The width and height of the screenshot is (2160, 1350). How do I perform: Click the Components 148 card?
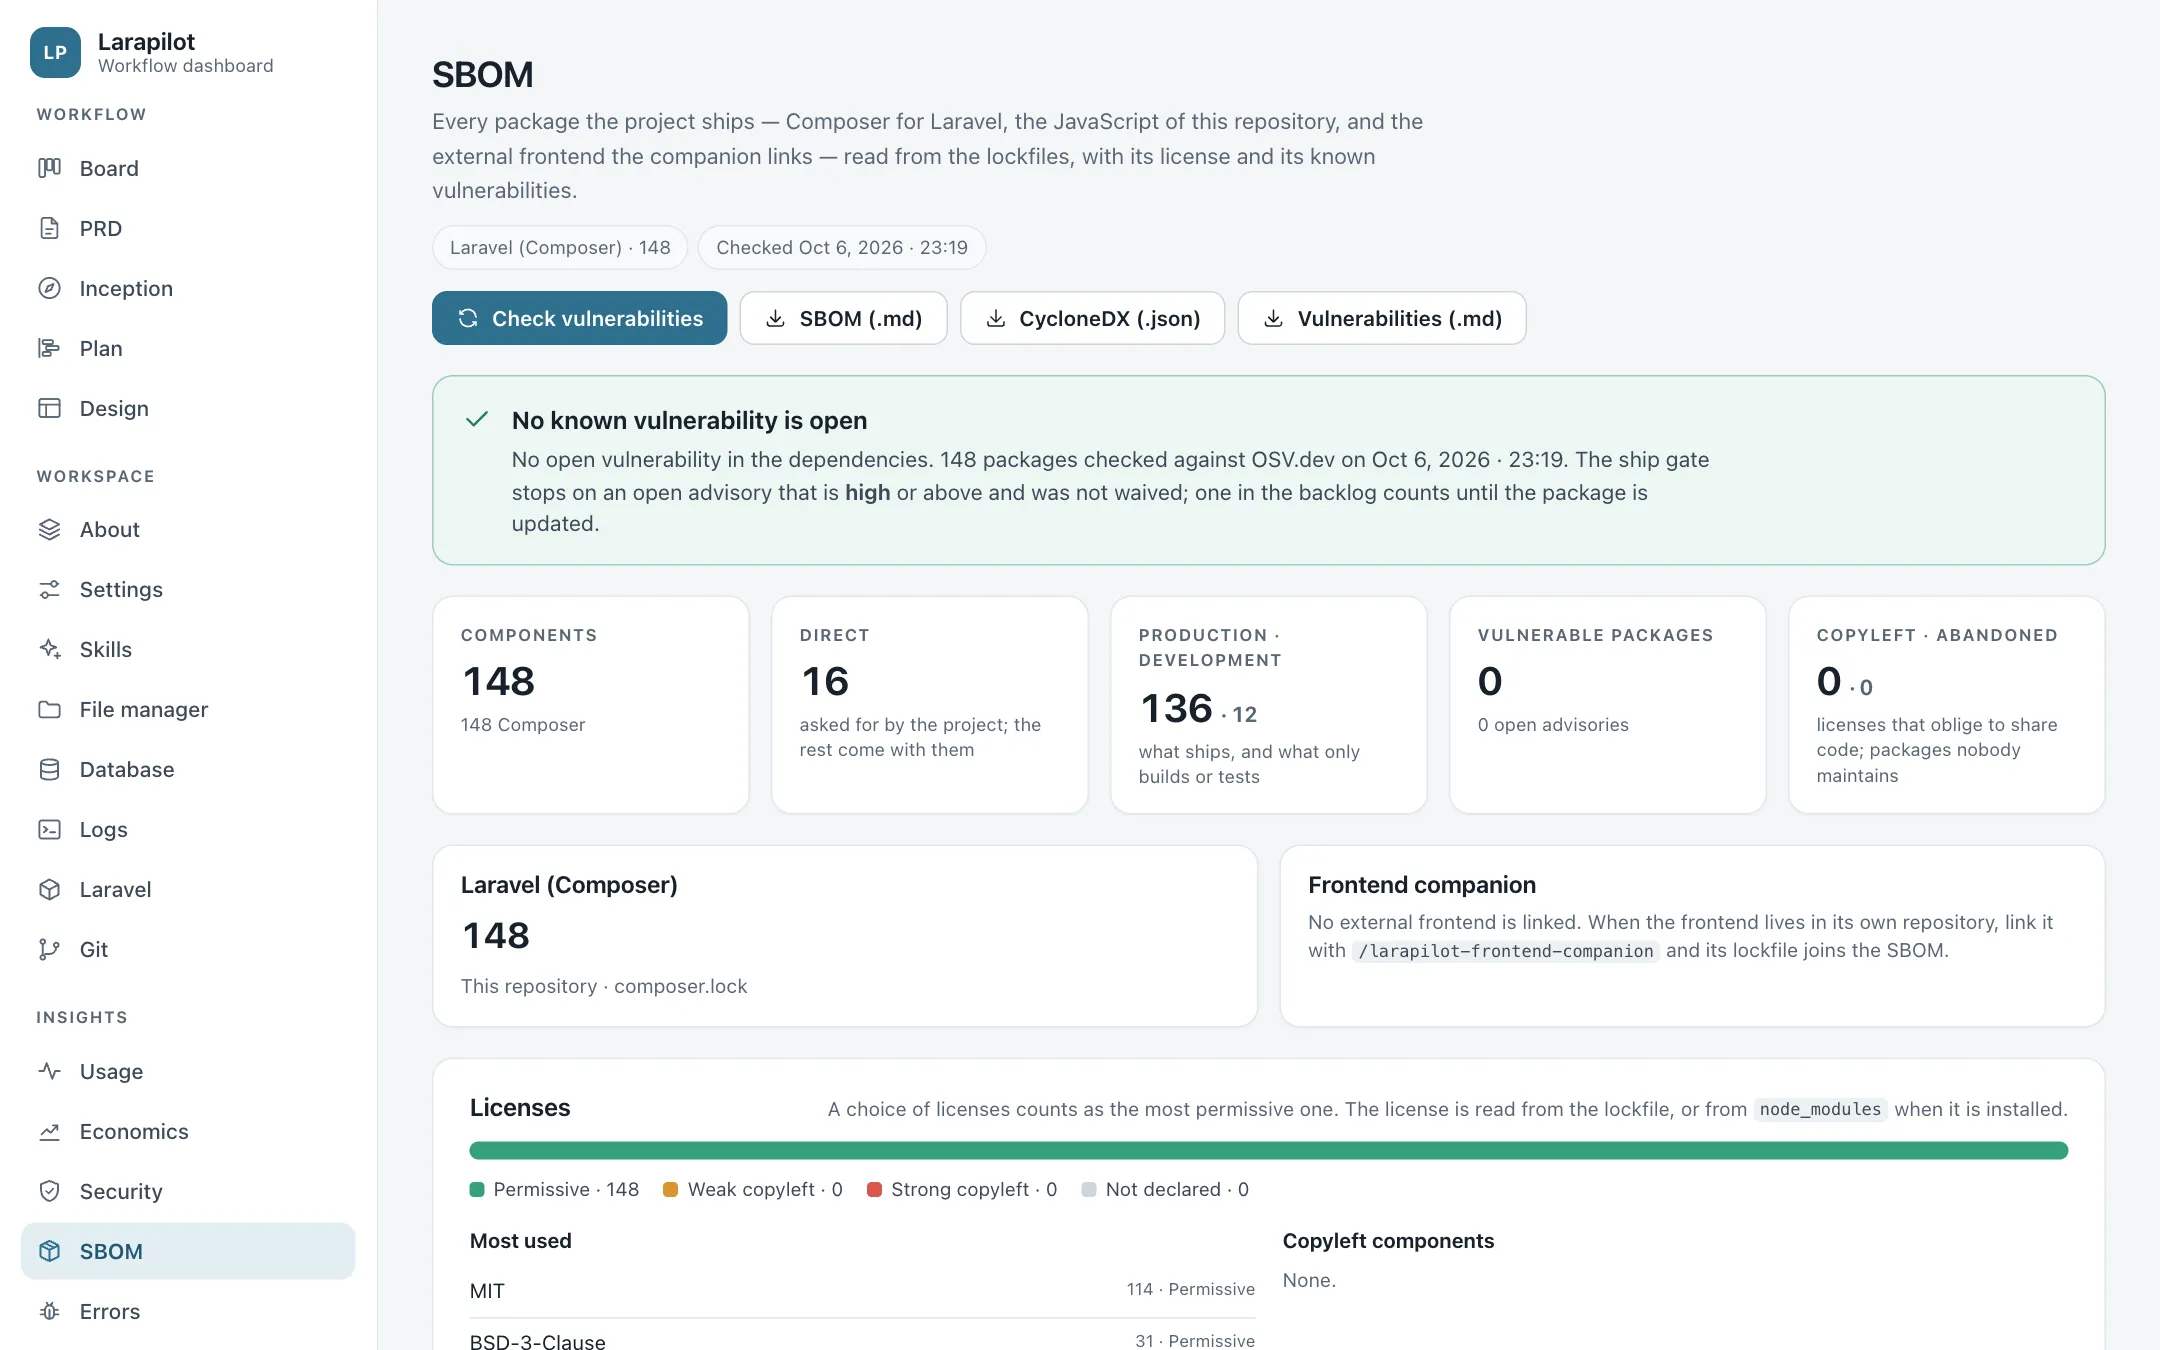[x=591, y=705]
